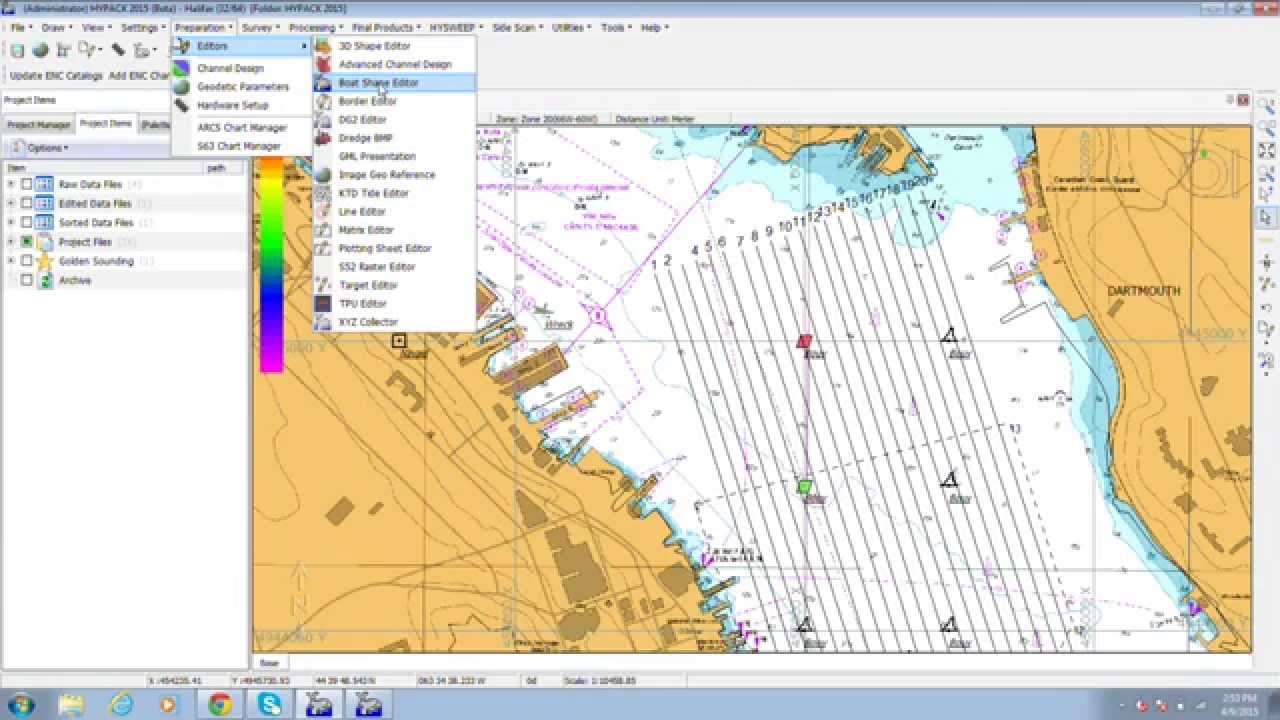Click the Channel Design icon
The image size is (1280, 720).
tap(180, 68)
